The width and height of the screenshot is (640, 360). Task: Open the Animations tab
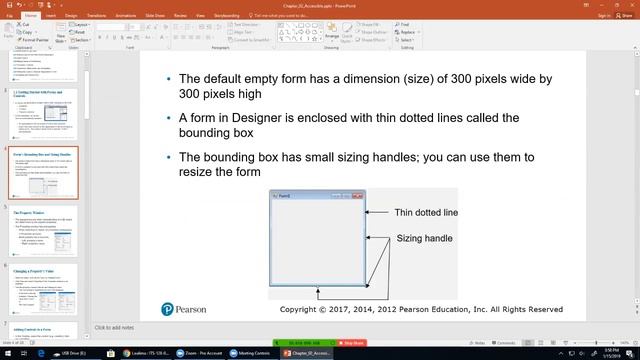pos(126,16)
